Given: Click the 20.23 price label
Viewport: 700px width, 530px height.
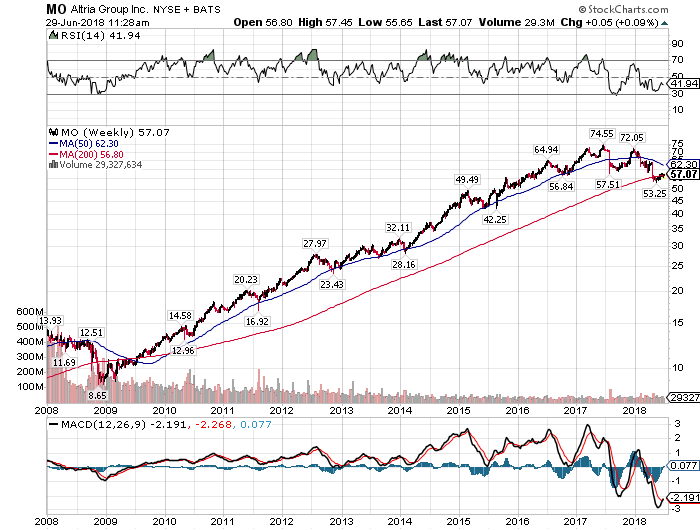Looking at the screenshot, I should pyautogui.click(x=246, y=280).
